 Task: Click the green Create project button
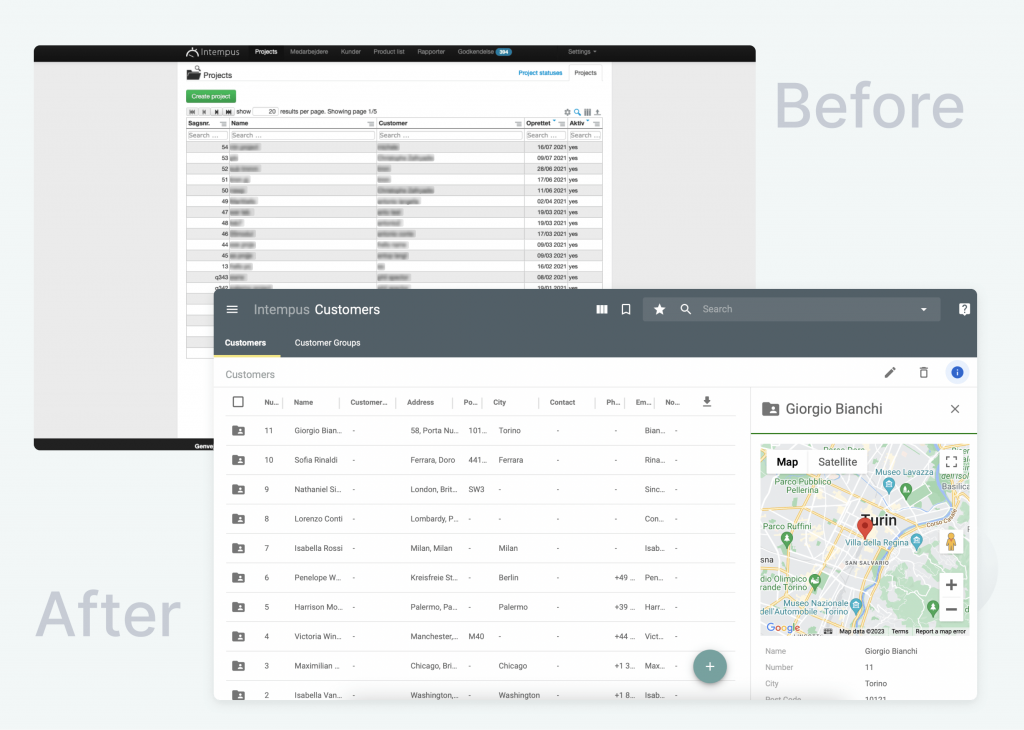click(210, 96)
